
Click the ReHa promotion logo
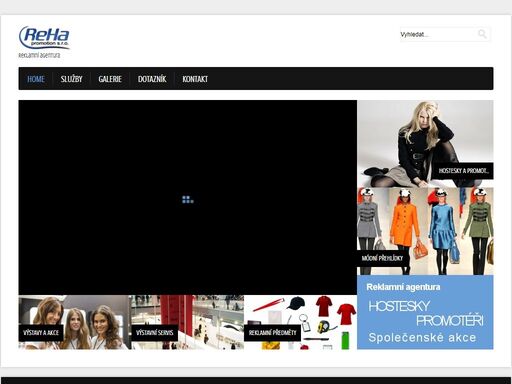click(x=44, y=37)
